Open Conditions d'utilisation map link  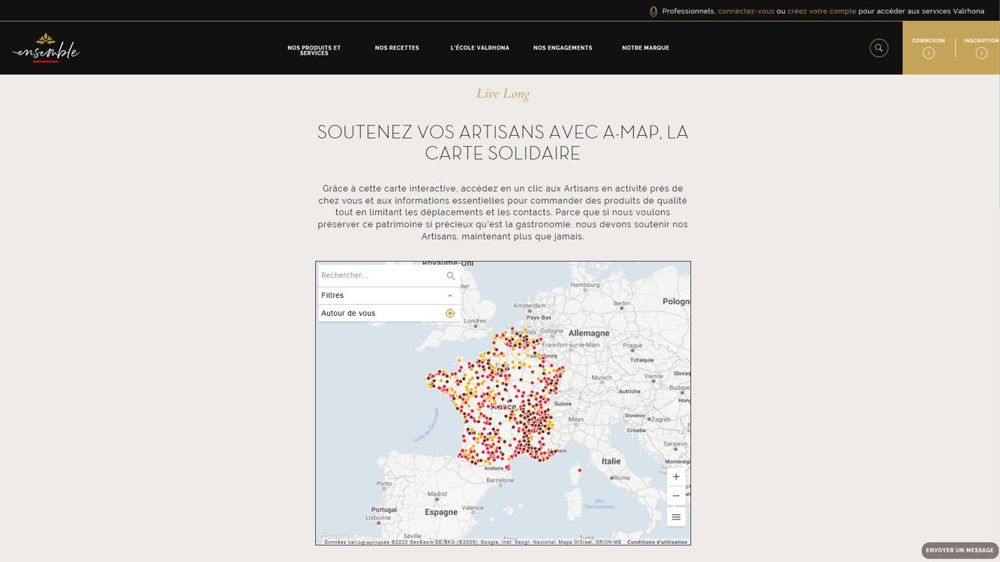(x=657, y=542)
